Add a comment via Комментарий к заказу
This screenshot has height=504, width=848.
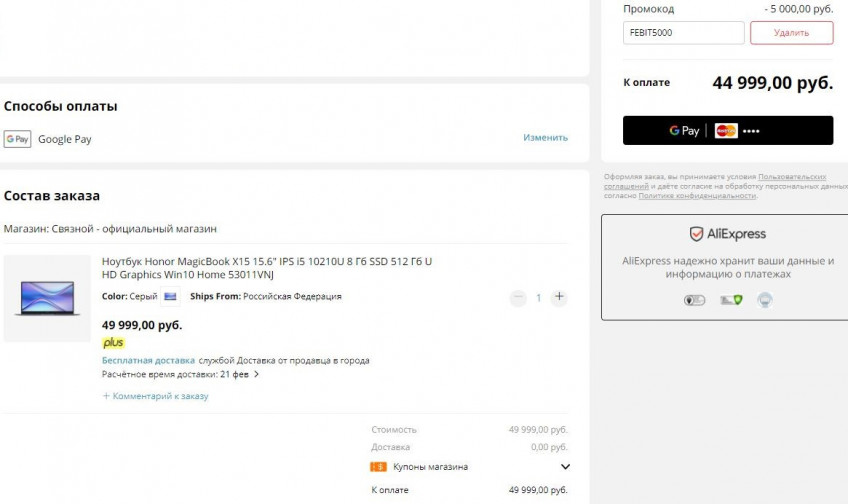pos(155,396)
